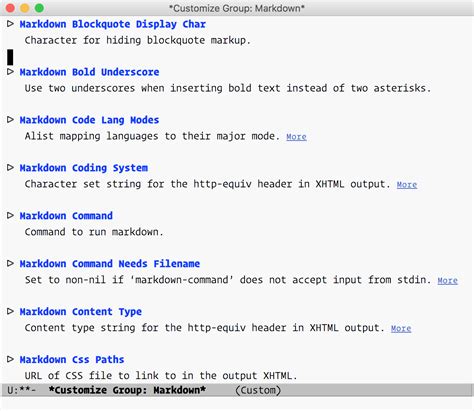Show More for Code Lang Modes description
The height and width of the screenshot is (411, 474).
click(296, 137)
